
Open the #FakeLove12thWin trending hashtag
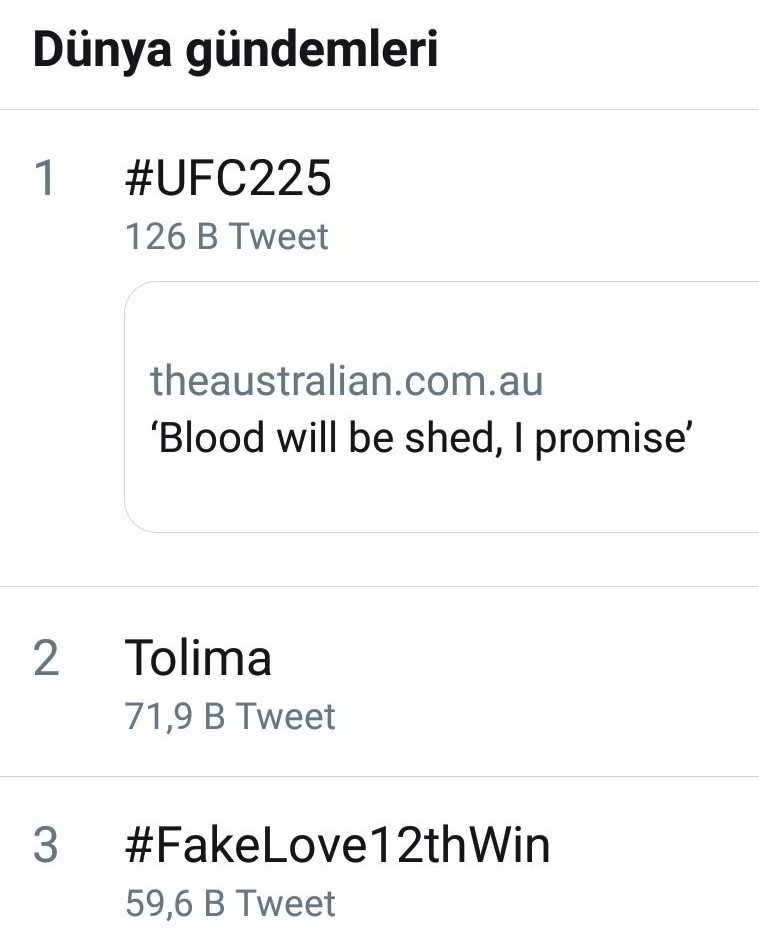click(337, 845)
